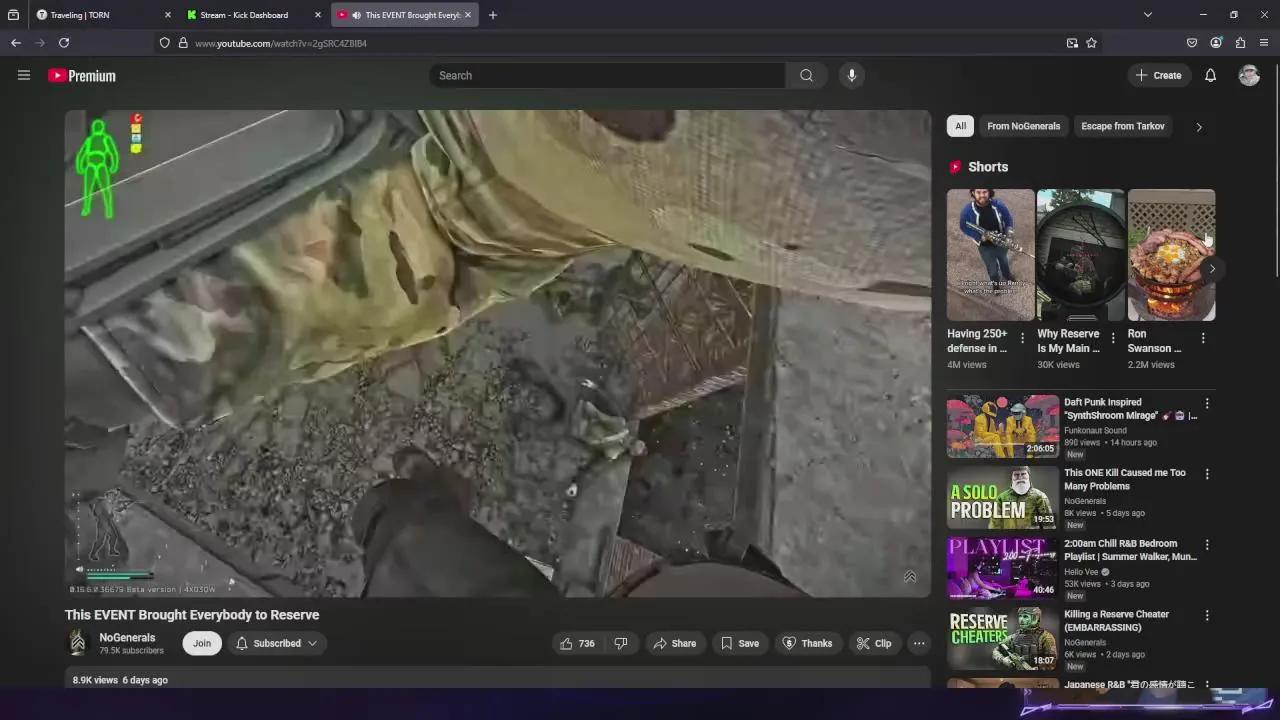Close the Kick Dashboard tab
The width and height of the screenshot is (1280, 720).
tap(318, 15)
